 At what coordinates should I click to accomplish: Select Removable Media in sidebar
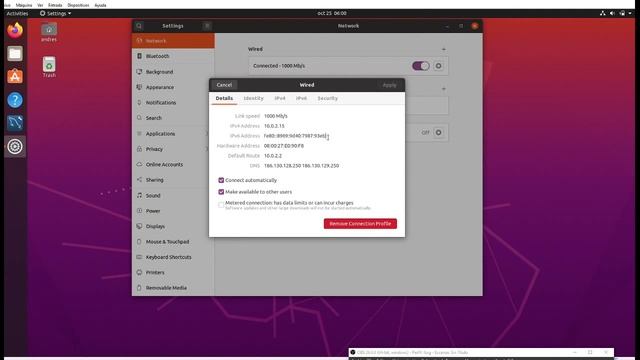coord(173,288)
